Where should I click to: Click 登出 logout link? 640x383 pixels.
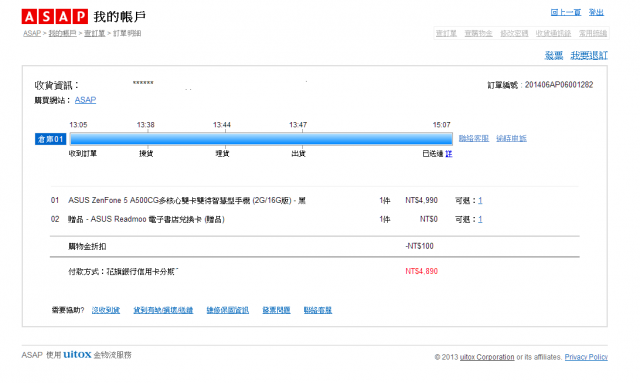click(x=596, y=12)
